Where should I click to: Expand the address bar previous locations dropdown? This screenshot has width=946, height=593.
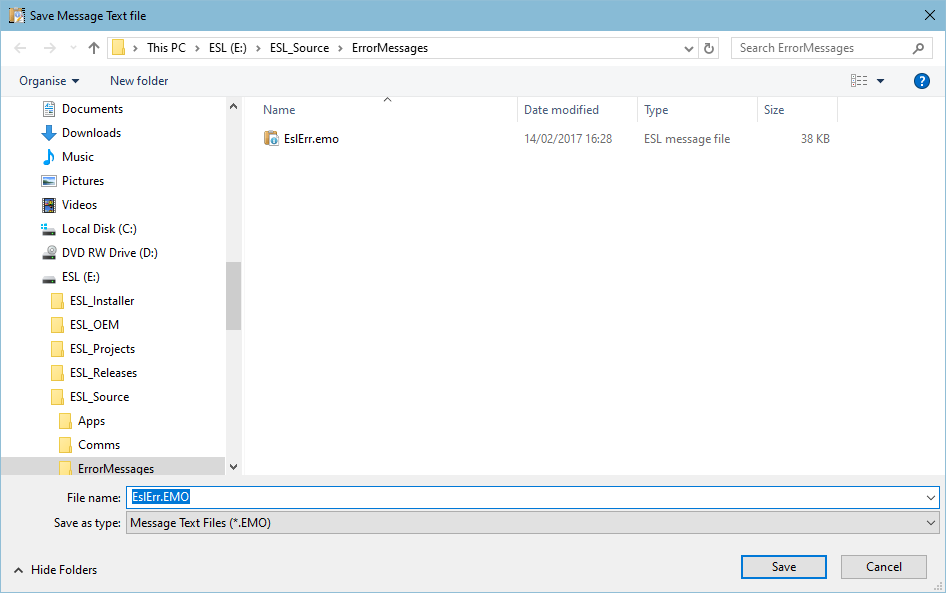point(689,48)
